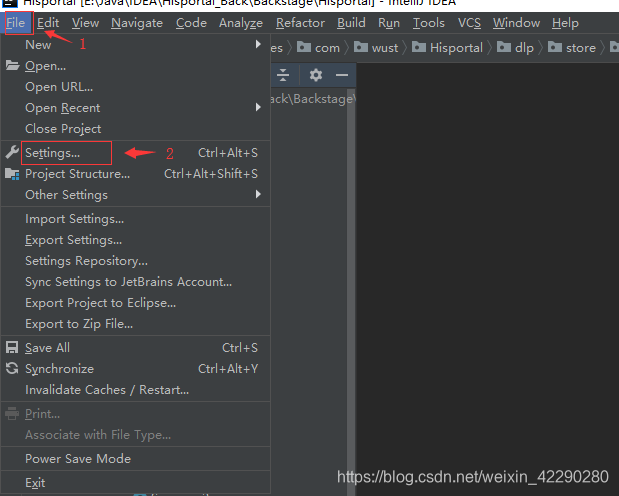Click the dlp folder icon in breadcrumb

coord(504,47)
